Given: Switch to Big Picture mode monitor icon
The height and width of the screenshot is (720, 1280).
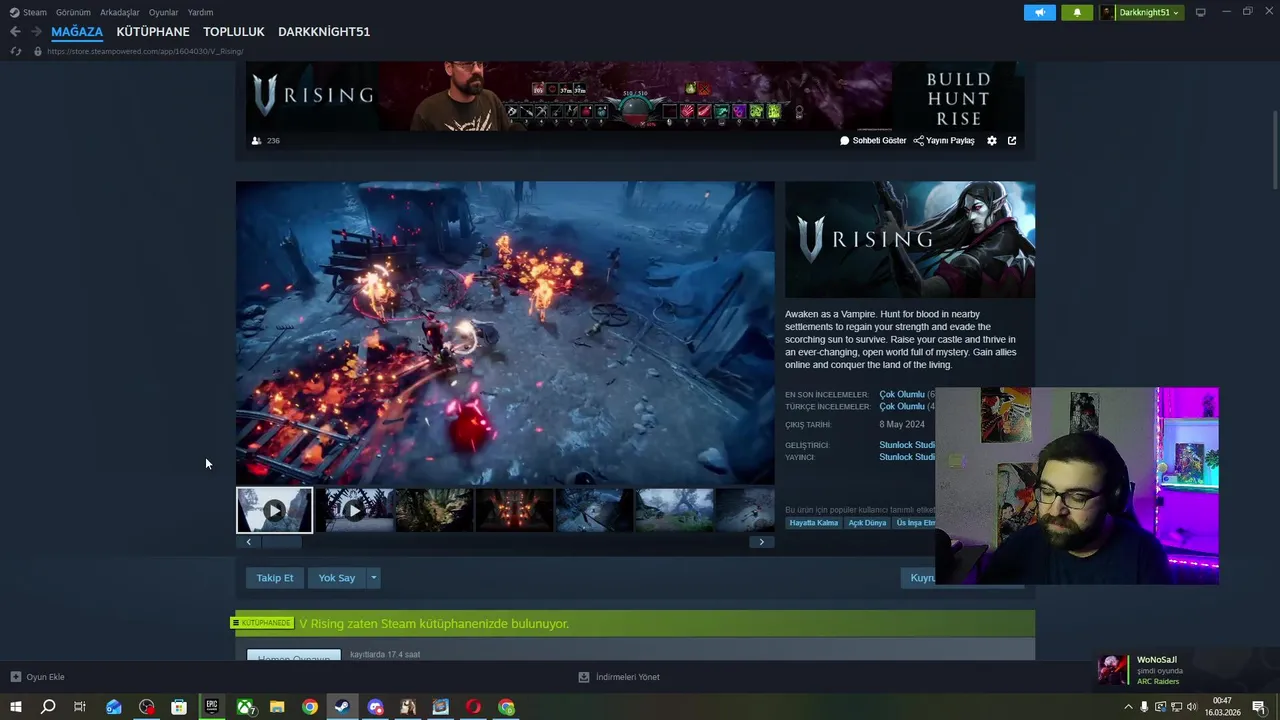Looking at the screenshot, I should (1201, 12).
